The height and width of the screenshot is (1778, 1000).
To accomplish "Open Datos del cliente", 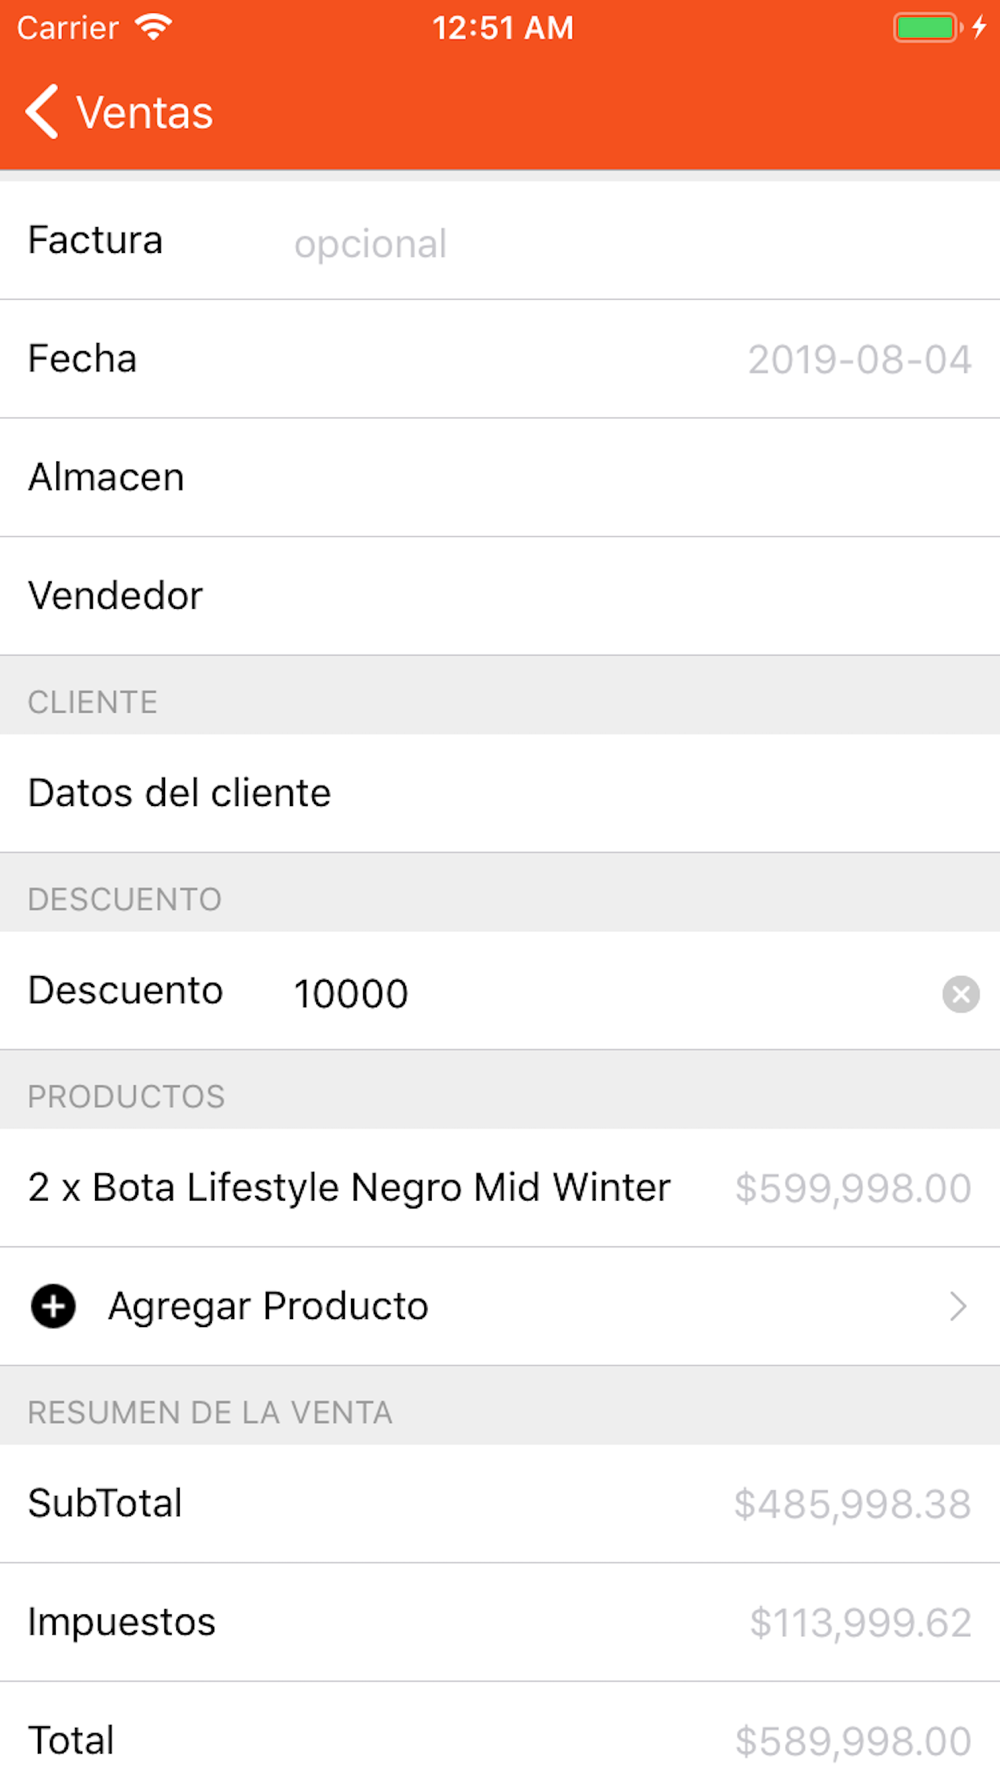I will point(500,793).
